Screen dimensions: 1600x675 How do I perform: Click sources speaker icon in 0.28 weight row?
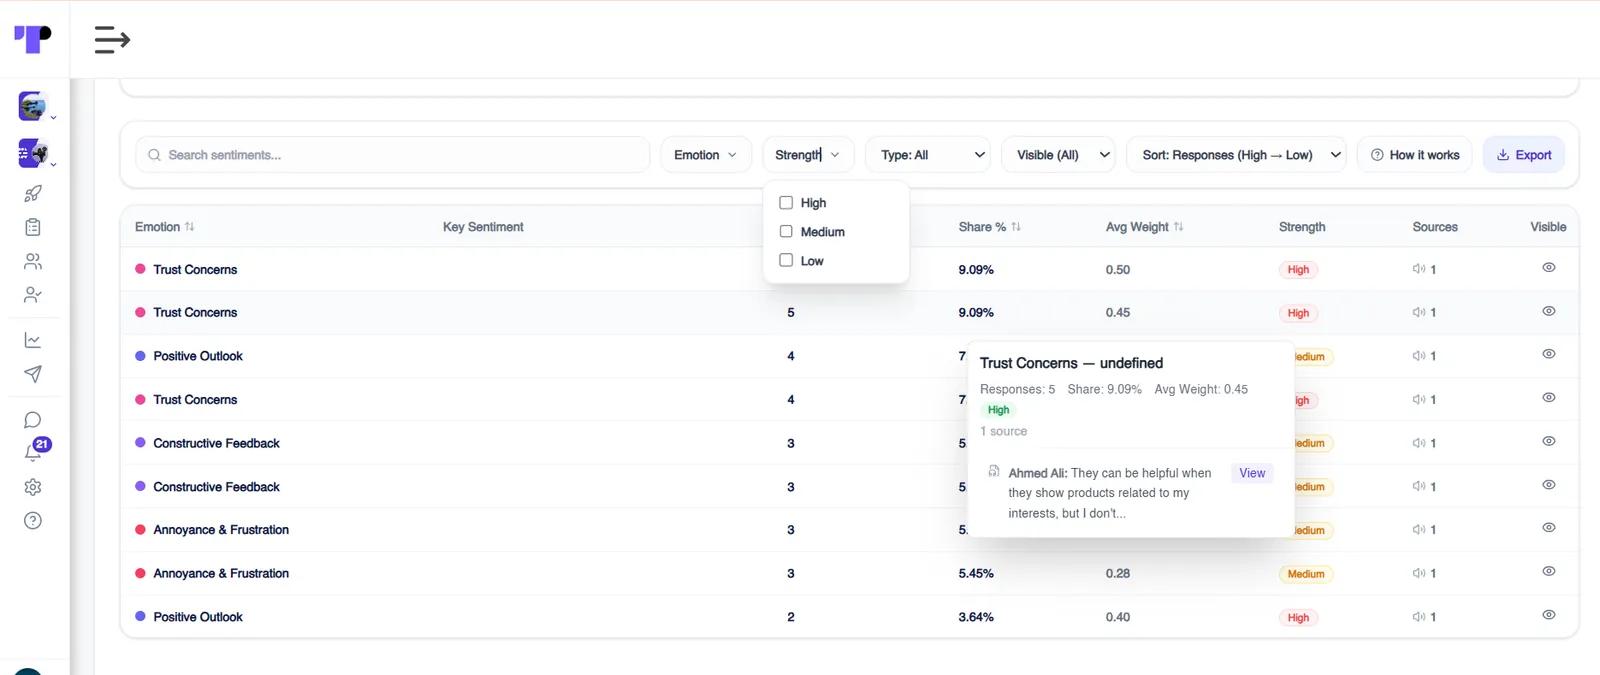pos(1418,574)
